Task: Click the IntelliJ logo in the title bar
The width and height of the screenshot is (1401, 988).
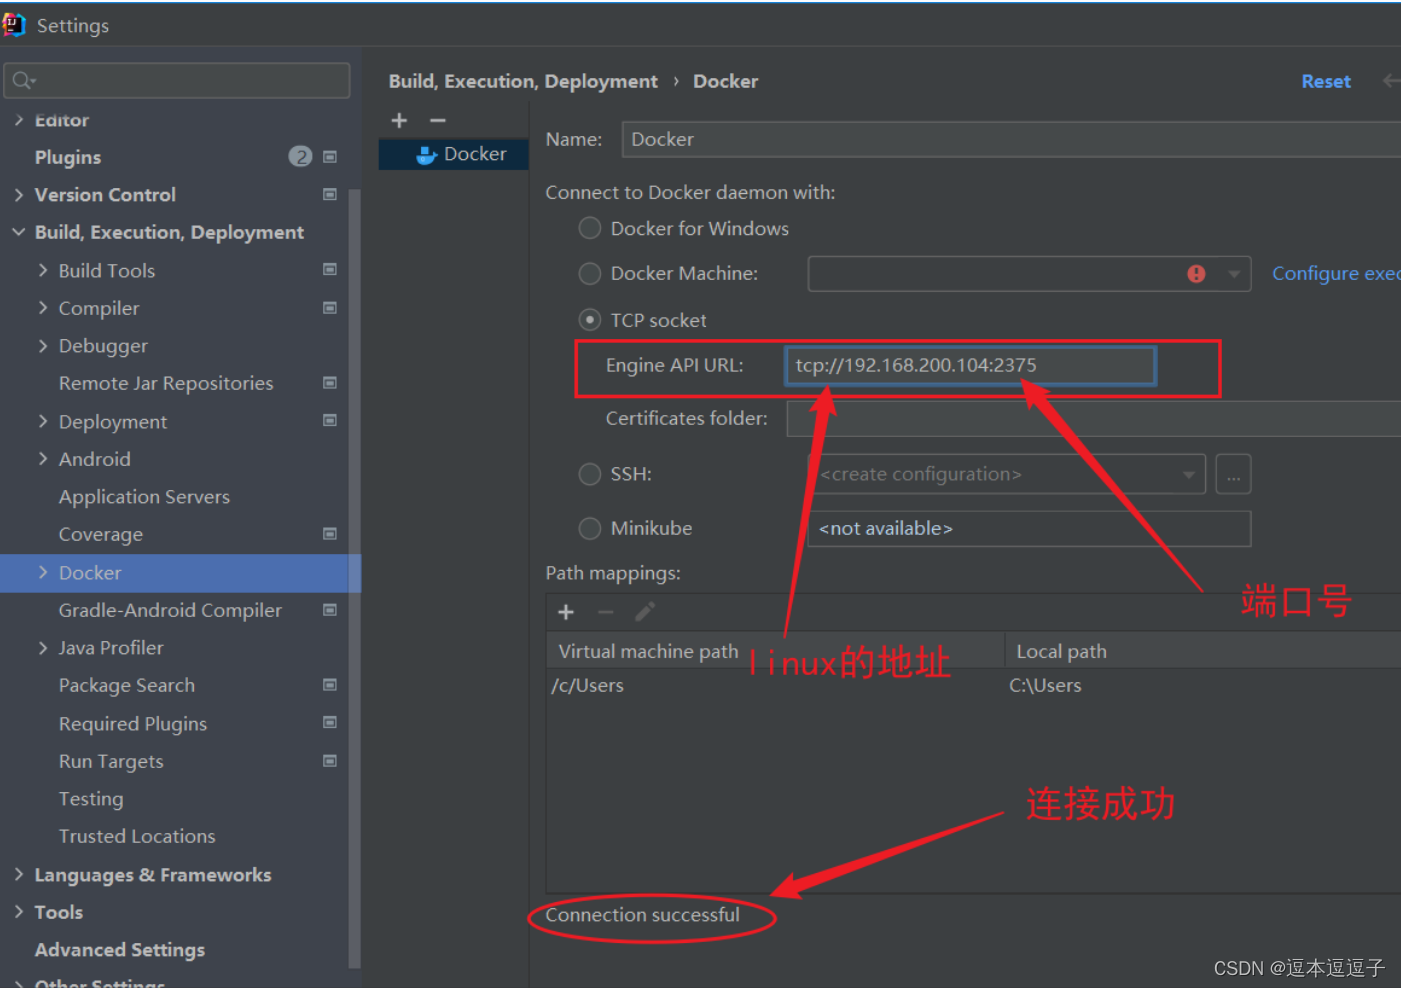Action: click(x=13, y=25)
